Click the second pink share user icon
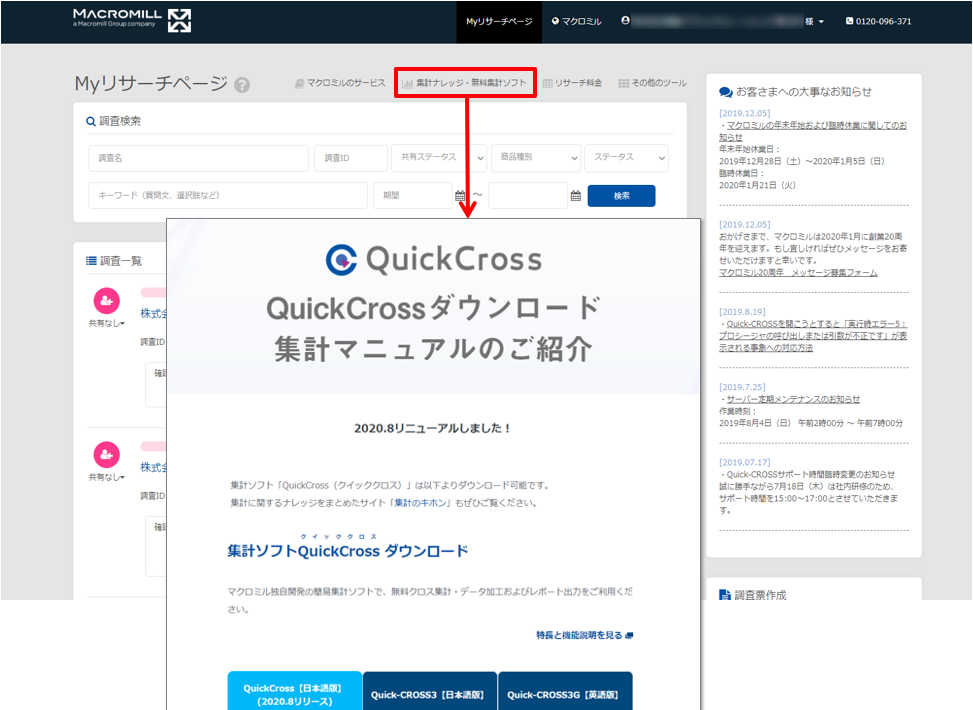This screenshot has height=710, width=973. [107, 455]
